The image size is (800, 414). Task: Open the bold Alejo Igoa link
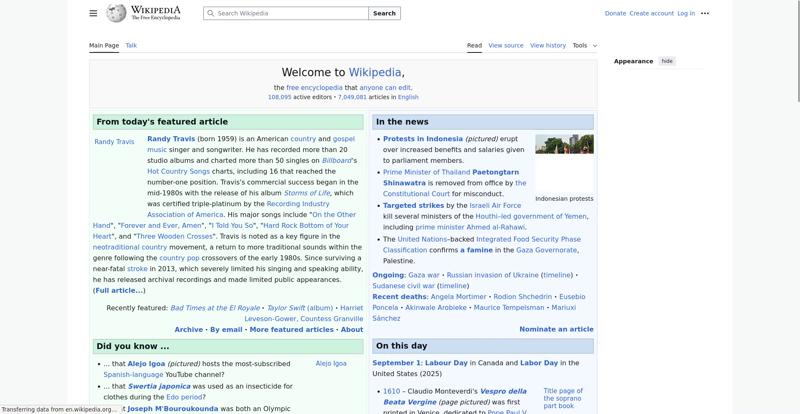pos(146,364)
